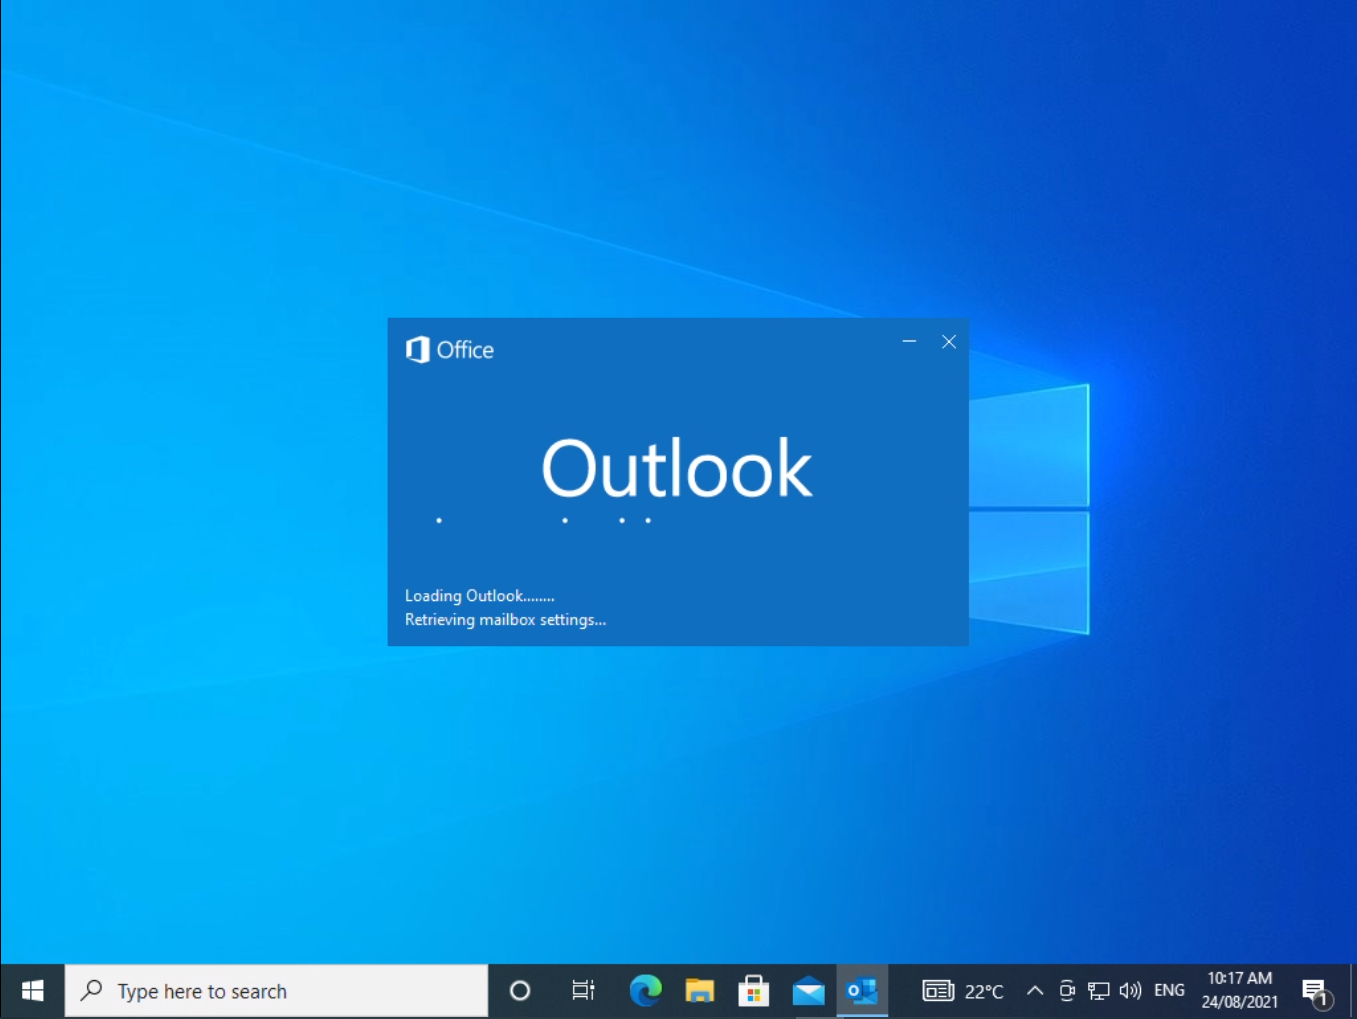This screenshot has height=1019, width=1357.
Task: Open the weather news widget icon
Action: point(938,991)
